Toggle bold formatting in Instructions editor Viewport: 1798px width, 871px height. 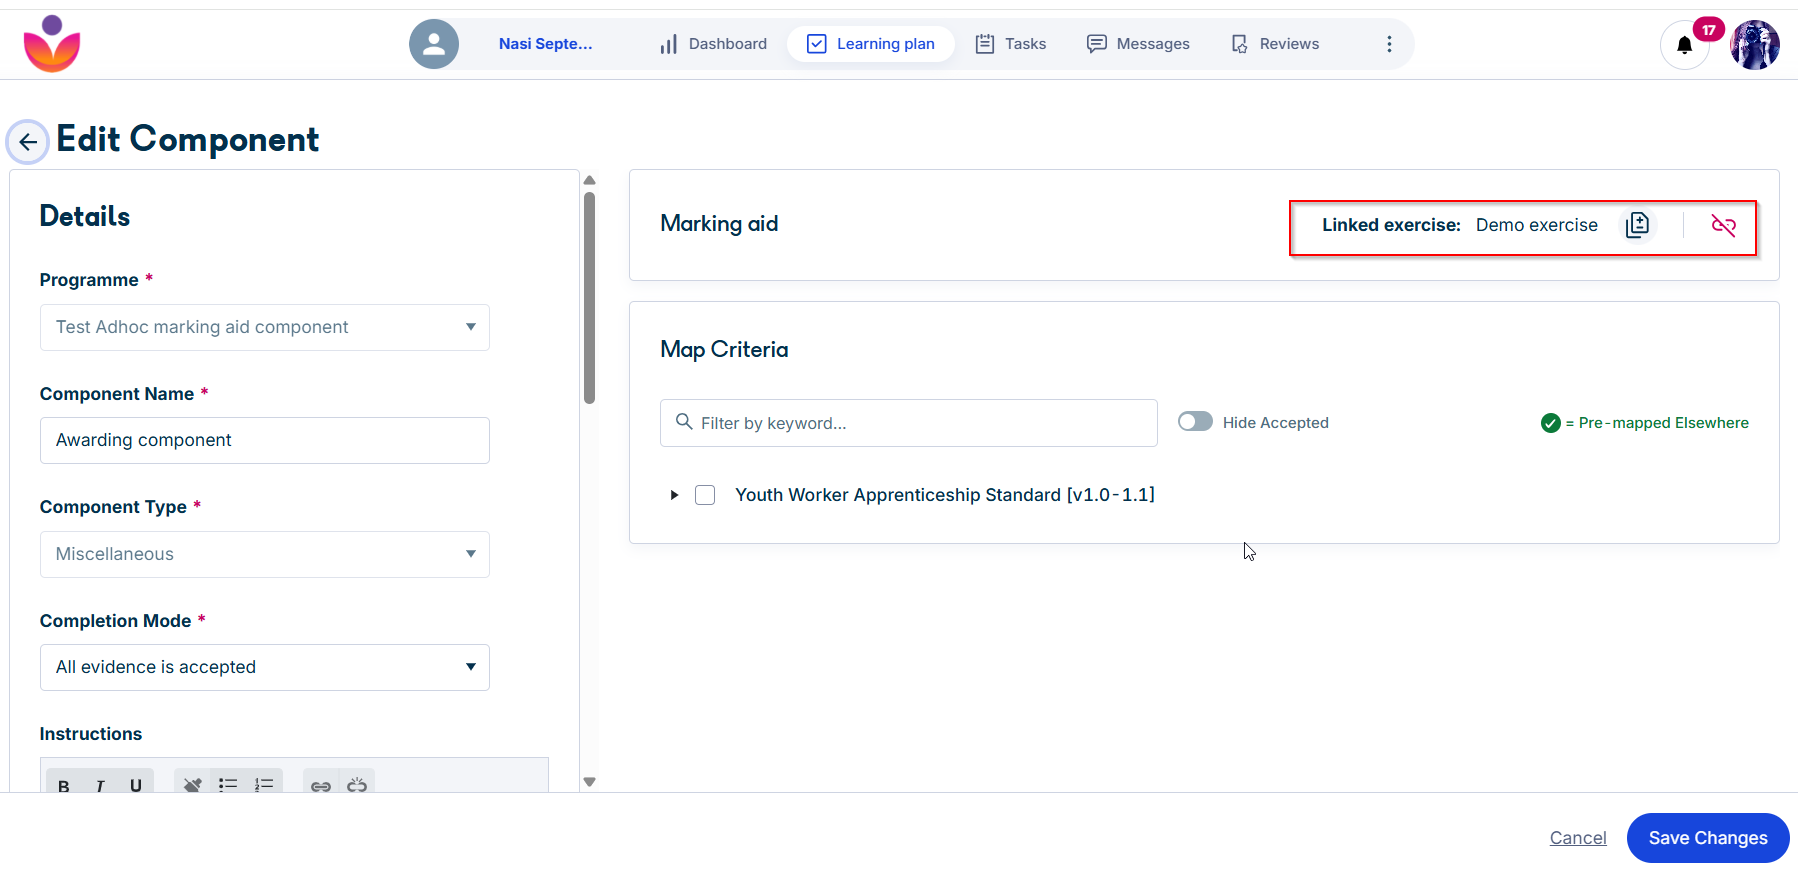point(64,786)
